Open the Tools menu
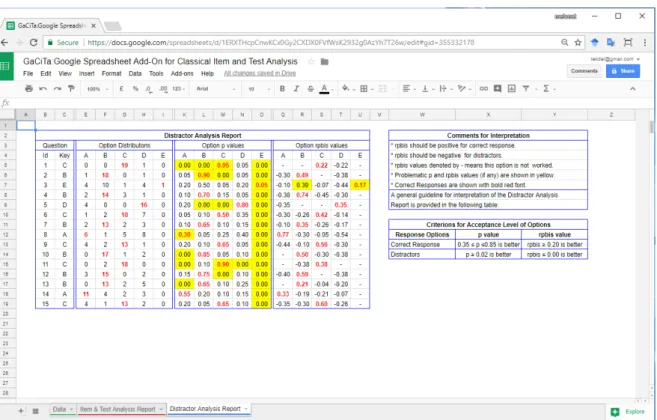The height and width of the screenshot is (420, 657). click(156, 73)
